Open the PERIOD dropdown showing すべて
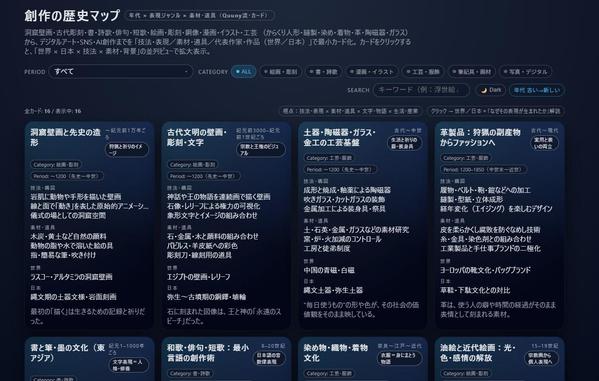Screen dimensions: 599x381 coord(121,71)
